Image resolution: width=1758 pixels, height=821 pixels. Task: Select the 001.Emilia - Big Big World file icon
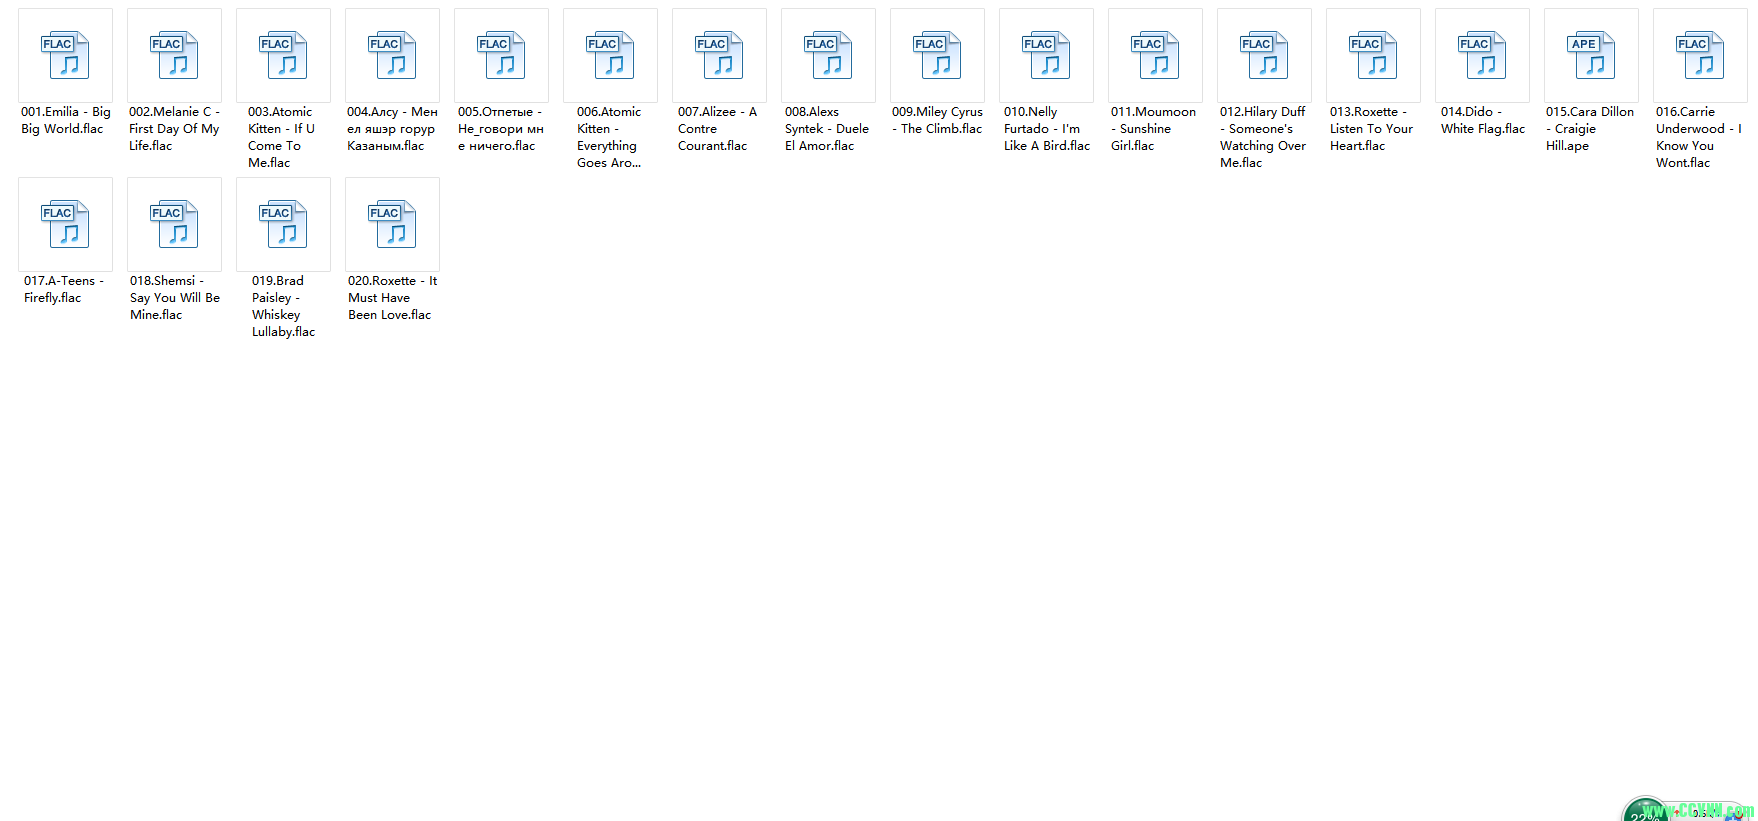pyautogui.click(x=65, y=55)
